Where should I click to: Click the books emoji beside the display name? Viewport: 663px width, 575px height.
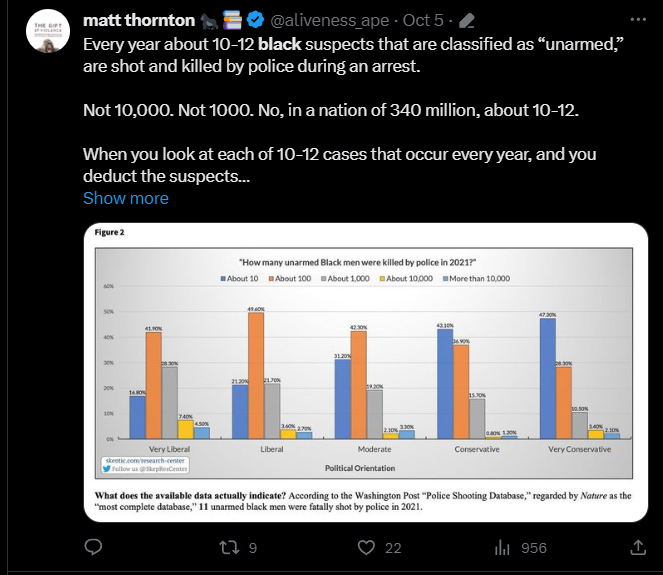[x=231, y=20]
